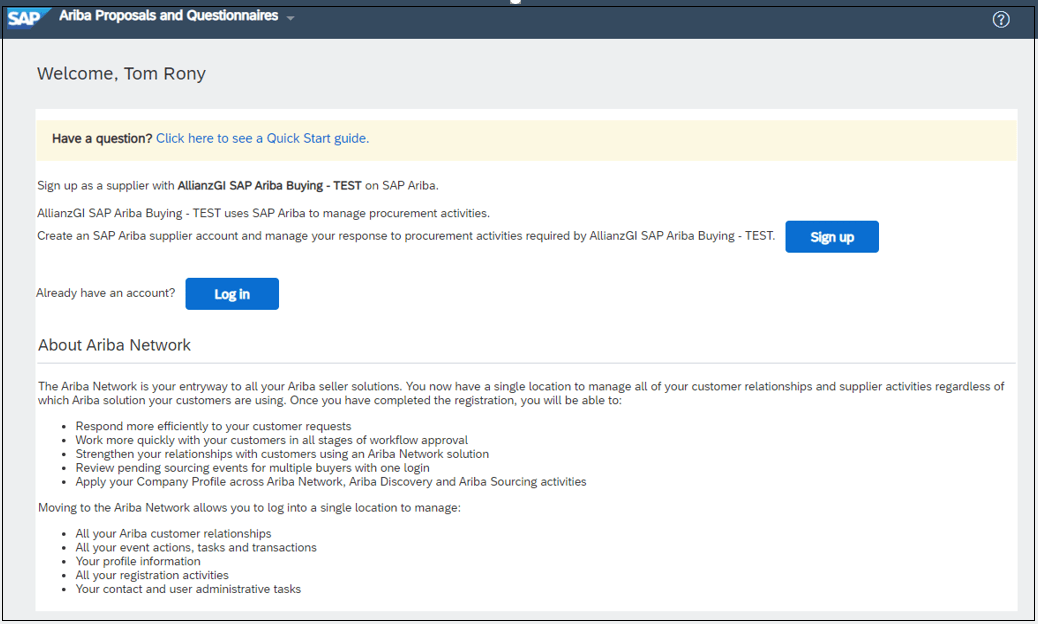Image resolution: width=1038 pixels, height=624 pixels.
Task: Click 'All your event actions, tasks and transactions'
Action: click(196, 547)
